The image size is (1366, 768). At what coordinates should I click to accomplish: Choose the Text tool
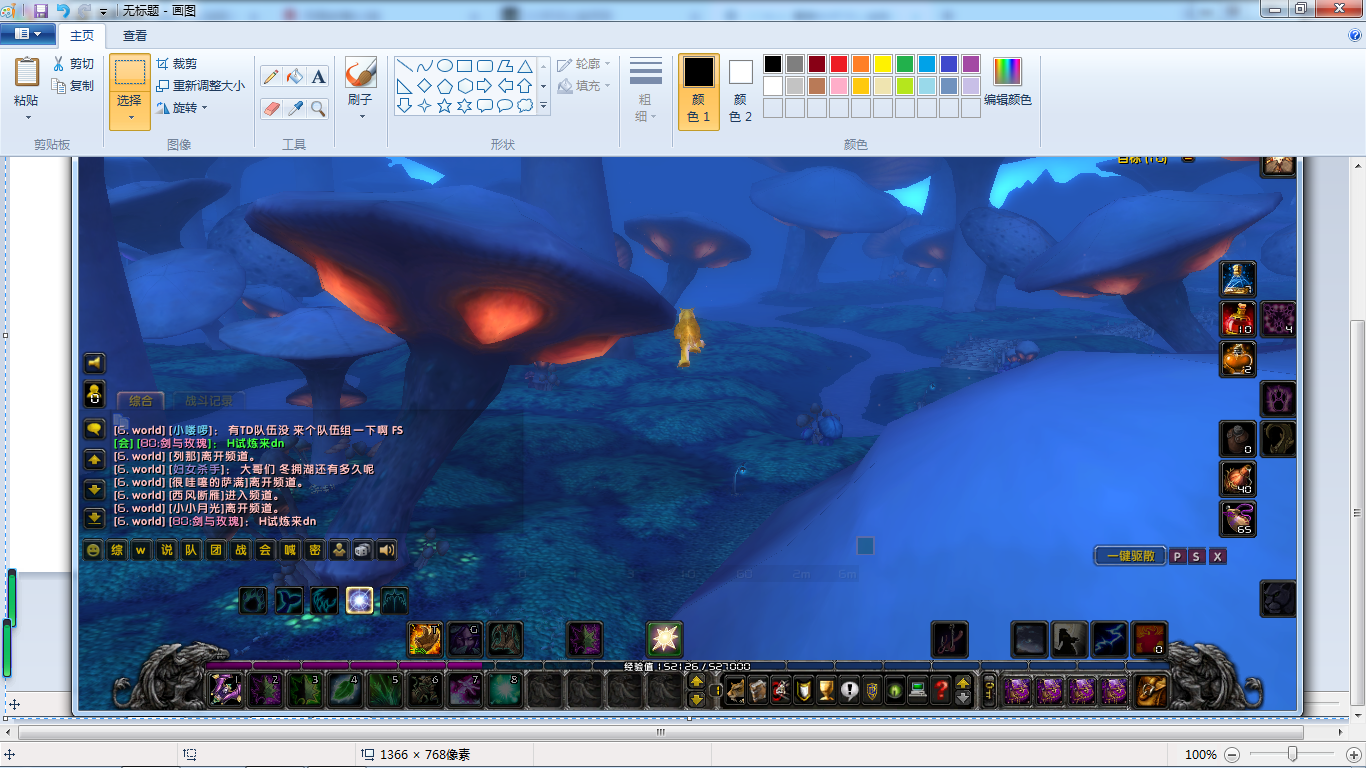pyautogui.click(x=318, y=77)
